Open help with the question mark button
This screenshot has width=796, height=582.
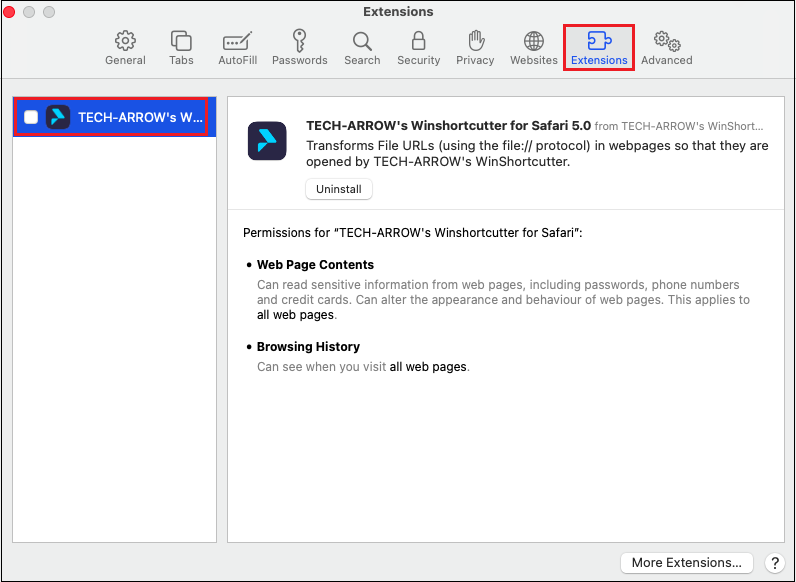(x=774, y=563)
